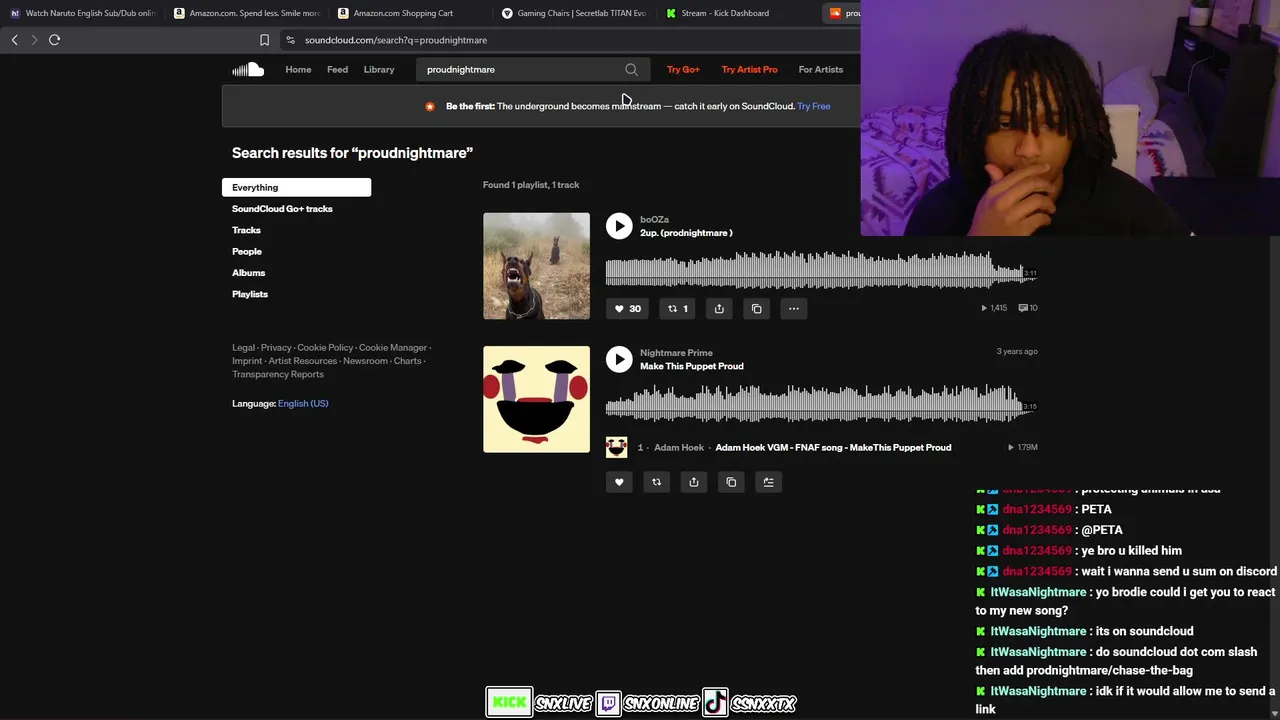Copy link for Make This Puppet Proud playlist
This screenshot has height=720, width=1280.
pos(731,482)
